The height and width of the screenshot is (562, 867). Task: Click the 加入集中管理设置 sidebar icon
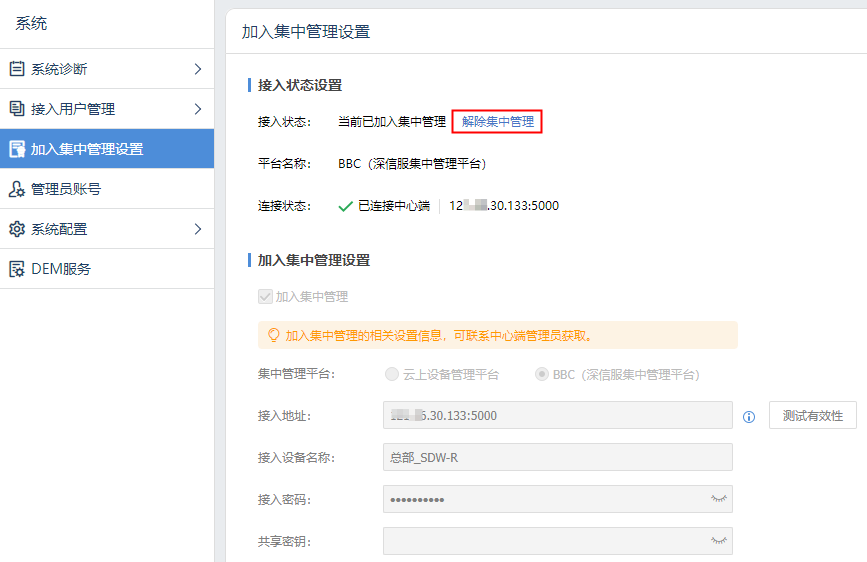pyautogui.click(x=16, y=149)
